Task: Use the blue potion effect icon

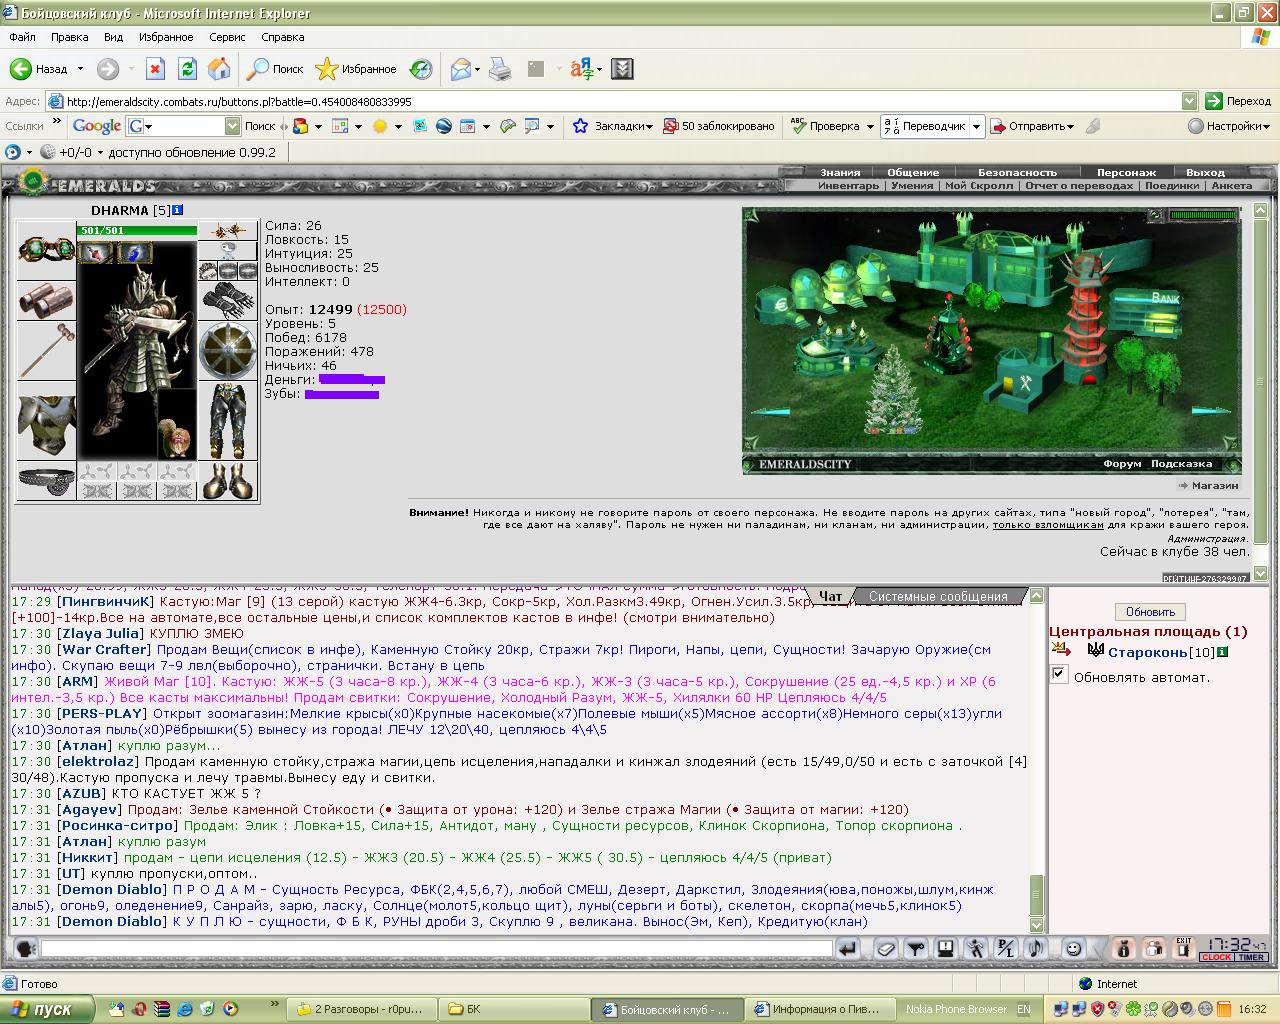Action: (134, 252)
